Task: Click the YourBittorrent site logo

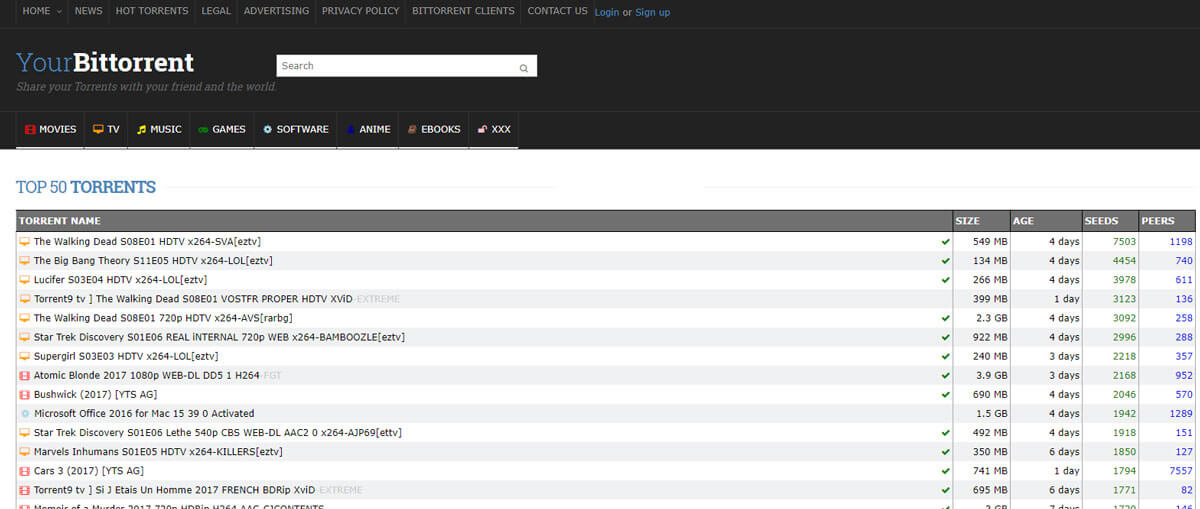Action: point(105,63)
